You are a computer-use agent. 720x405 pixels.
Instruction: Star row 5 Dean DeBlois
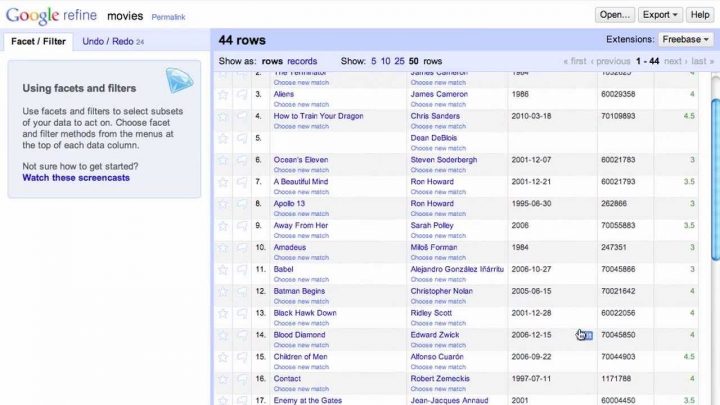[223, 139]
